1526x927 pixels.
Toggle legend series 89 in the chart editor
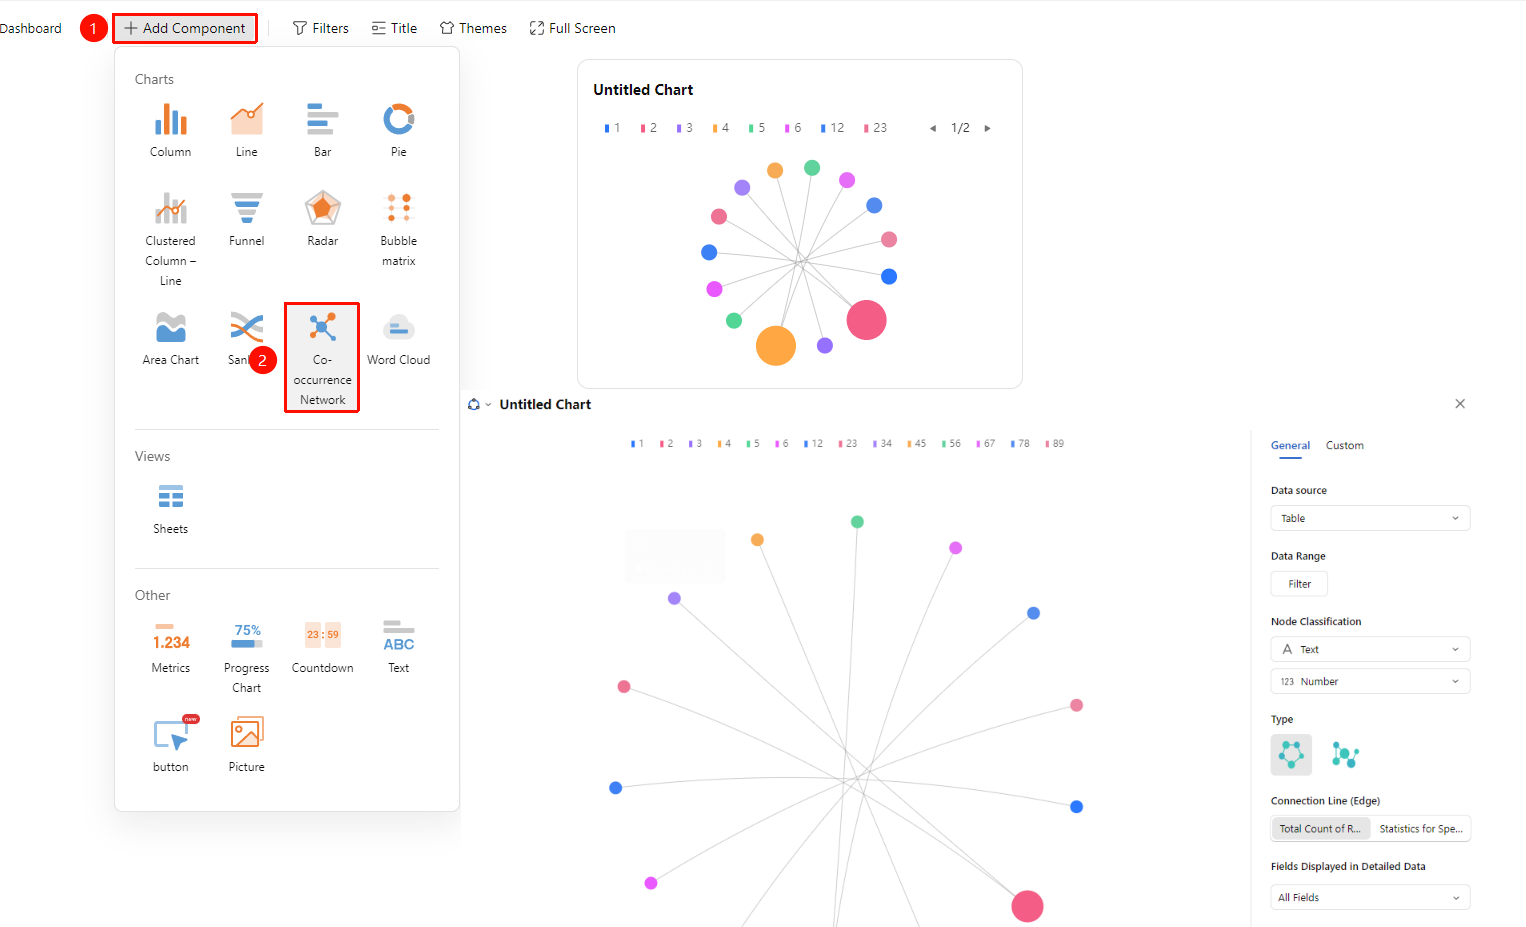click(1054, 443)
